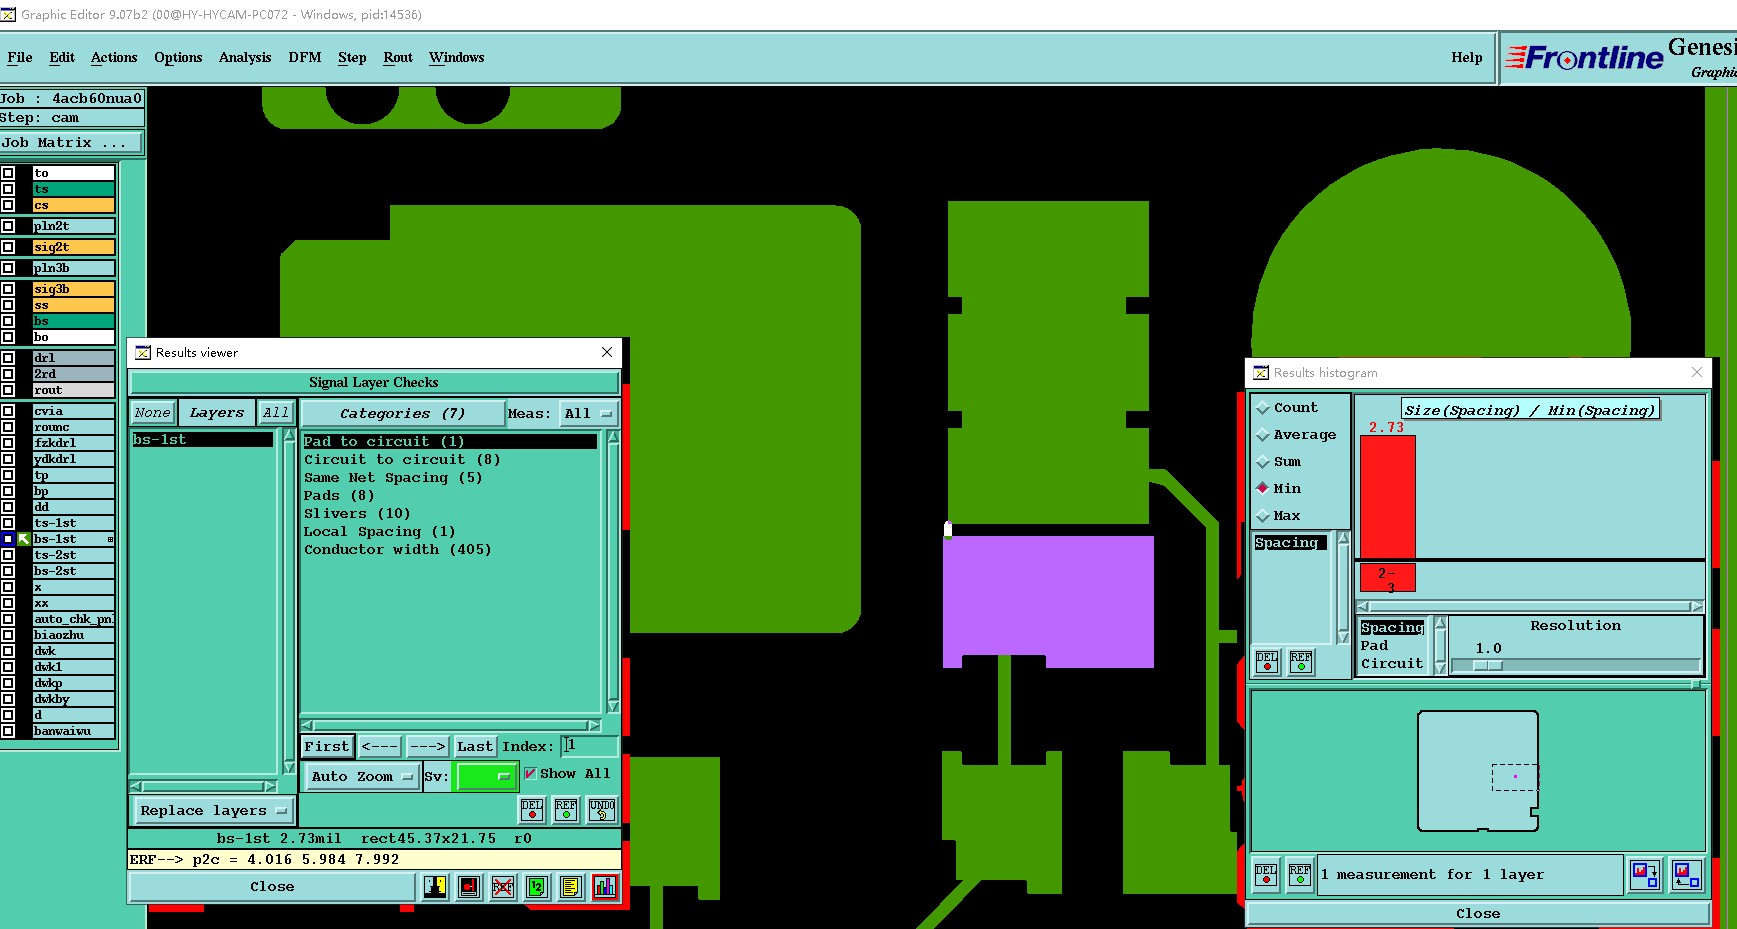The image size is (1737, 929).
Task: Toggle checkbox for the drl layer
Action: tap(8, 358)
